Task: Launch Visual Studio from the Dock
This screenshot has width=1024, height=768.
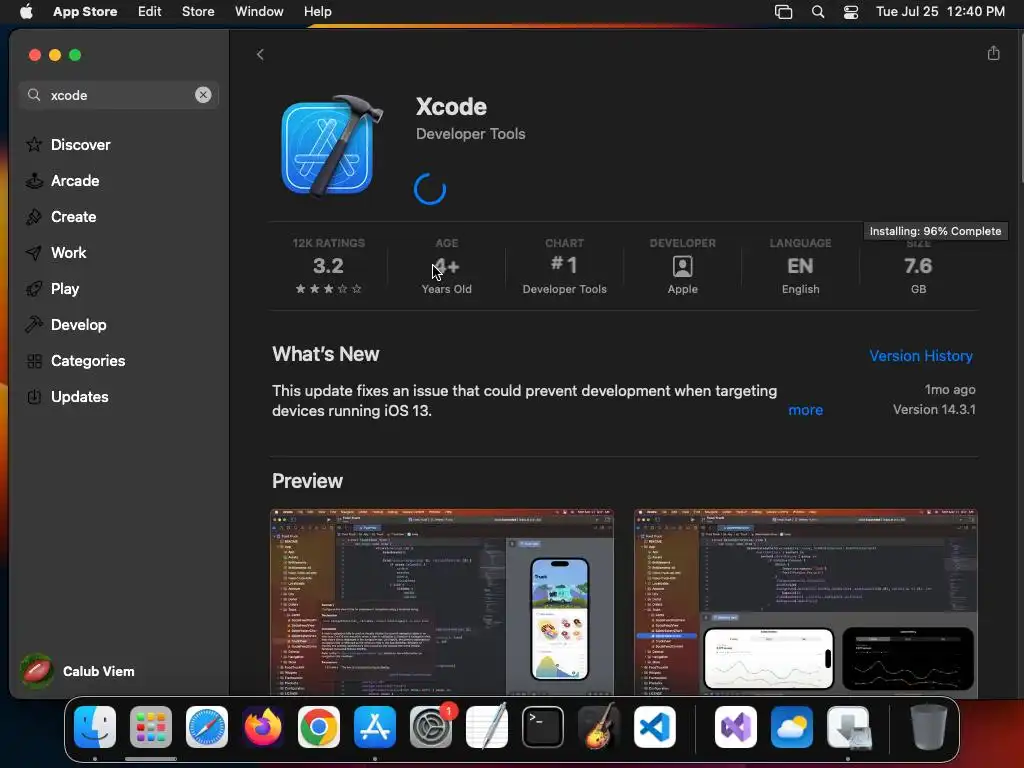Action: coord(736,727)
